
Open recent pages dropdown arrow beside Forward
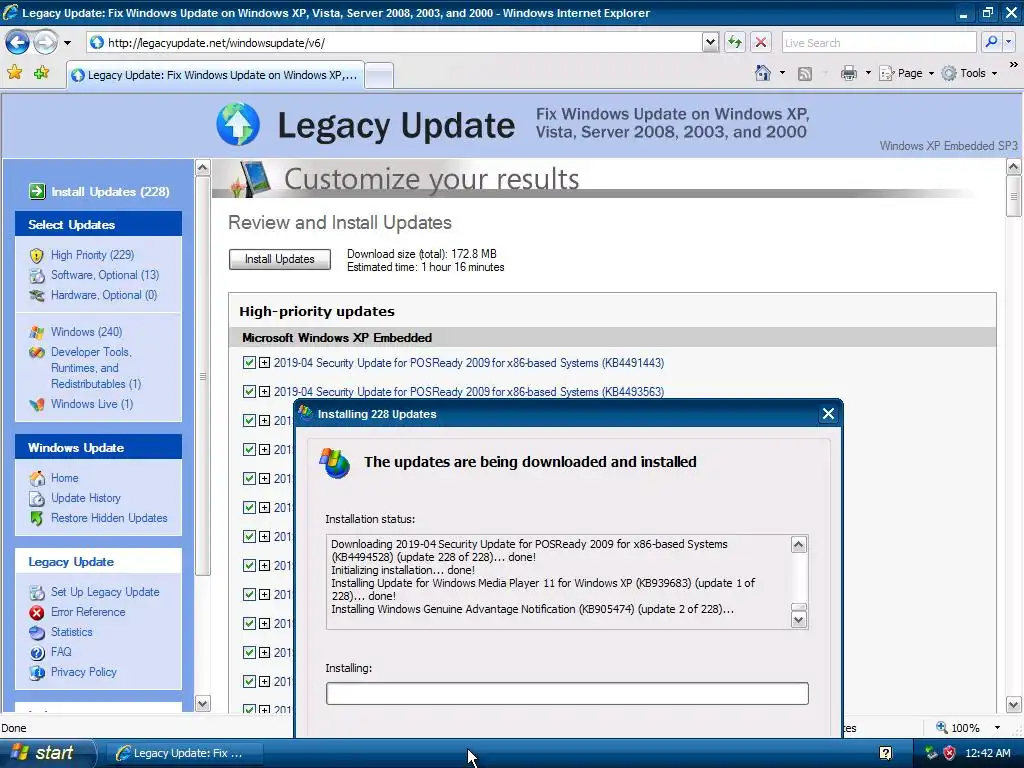67,43
